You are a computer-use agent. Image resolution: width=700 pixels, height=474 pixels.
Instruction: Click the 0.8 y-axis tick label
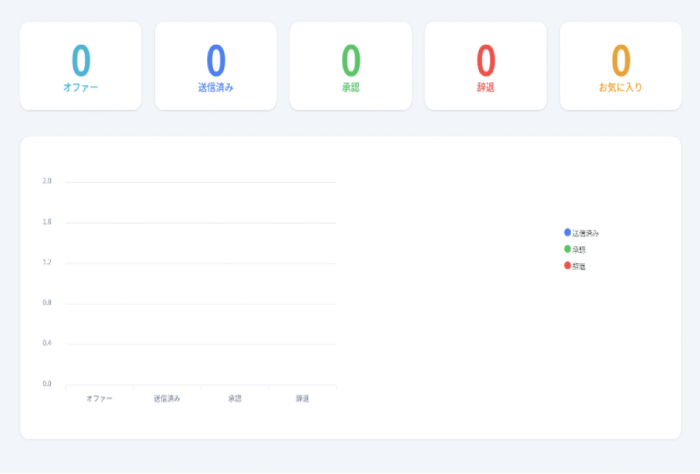(x=47, y=303)
